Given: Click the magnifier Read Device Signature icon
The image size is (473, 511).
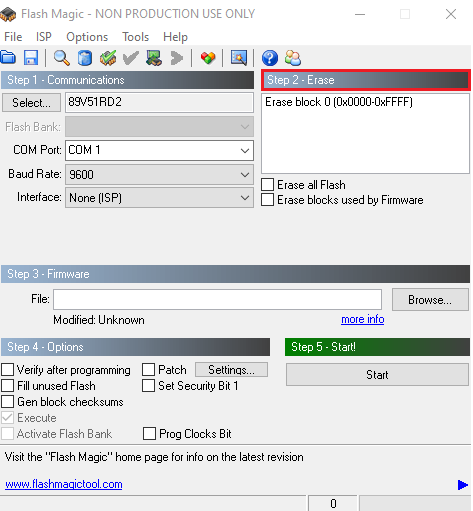Looking at the screenshot, I should pyautogui.click(x=62, y=58).
